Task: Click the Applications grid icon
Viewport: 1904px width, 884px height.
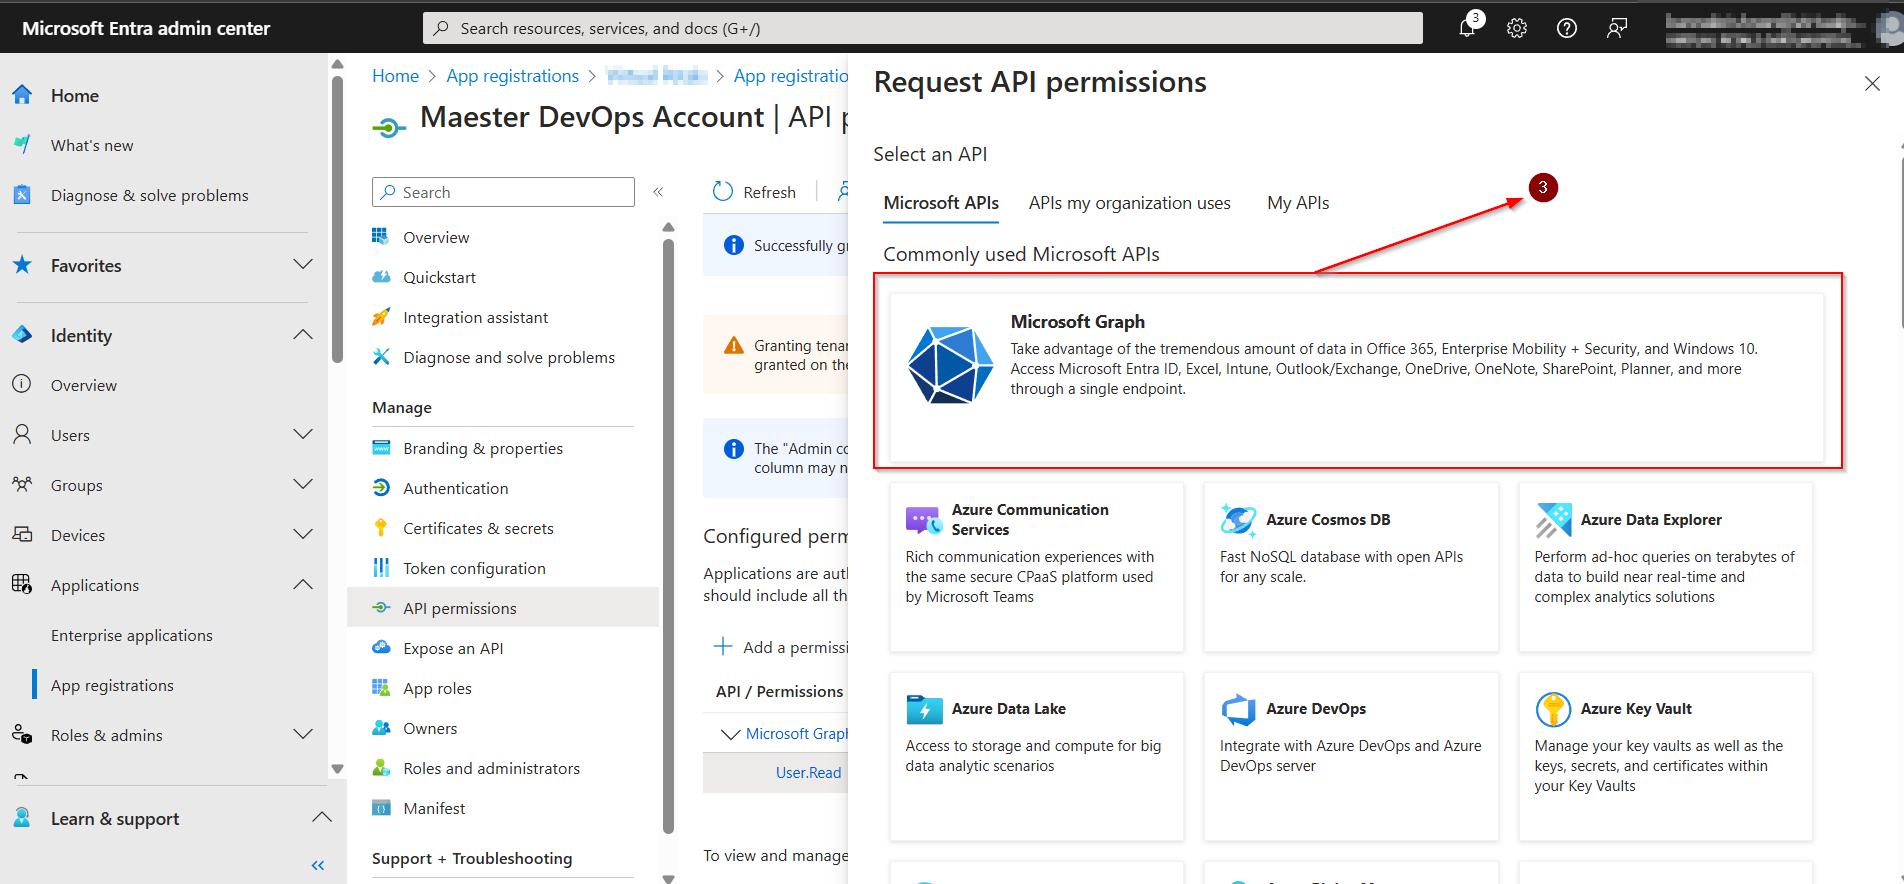Action: pos(22,584)
